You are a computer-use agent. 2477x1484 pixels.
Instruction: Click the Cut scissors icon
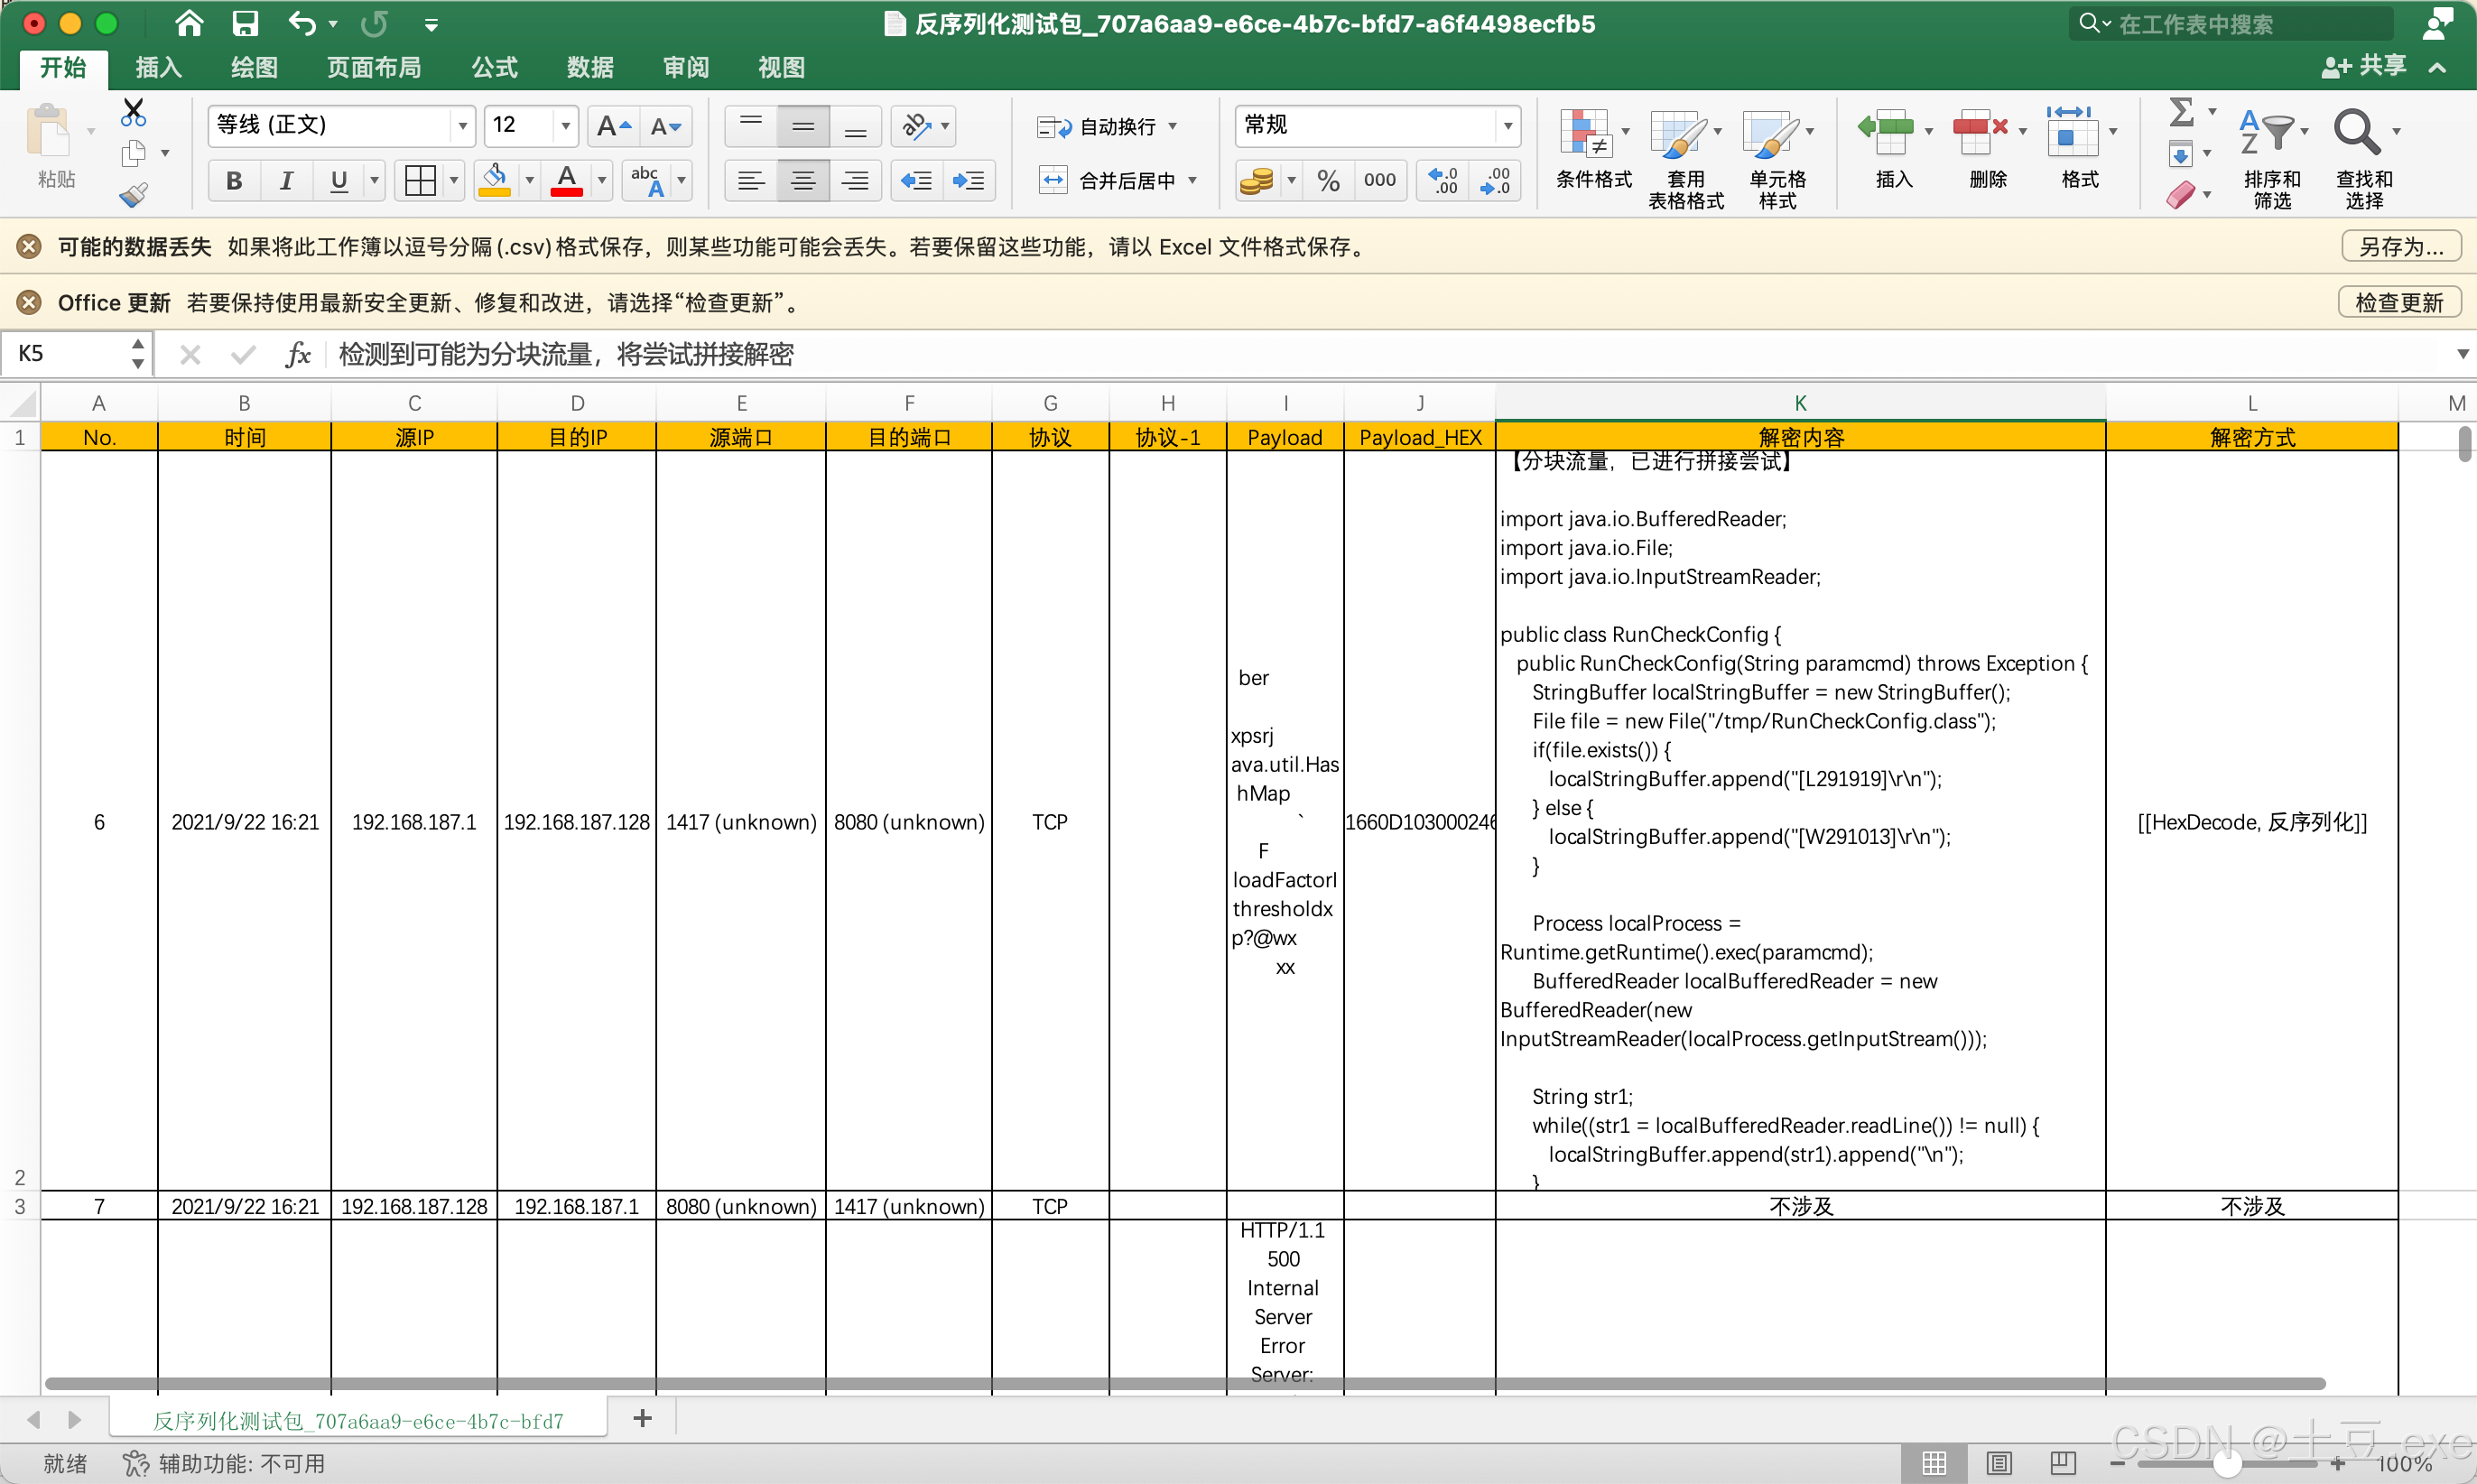click(x=133, y=111)
